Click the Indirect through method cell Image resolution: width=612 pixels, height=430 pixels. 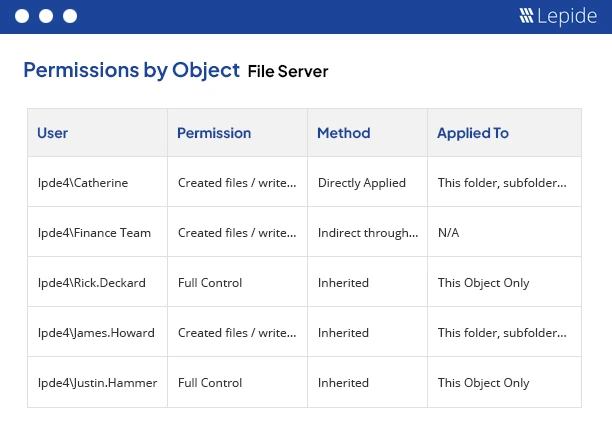pos(367,233)
